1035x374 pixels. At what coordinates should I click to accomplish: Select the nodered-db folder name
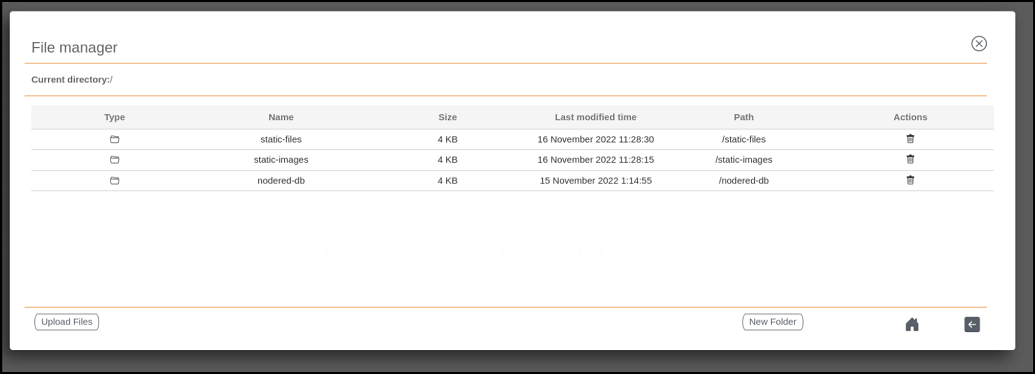281,181
